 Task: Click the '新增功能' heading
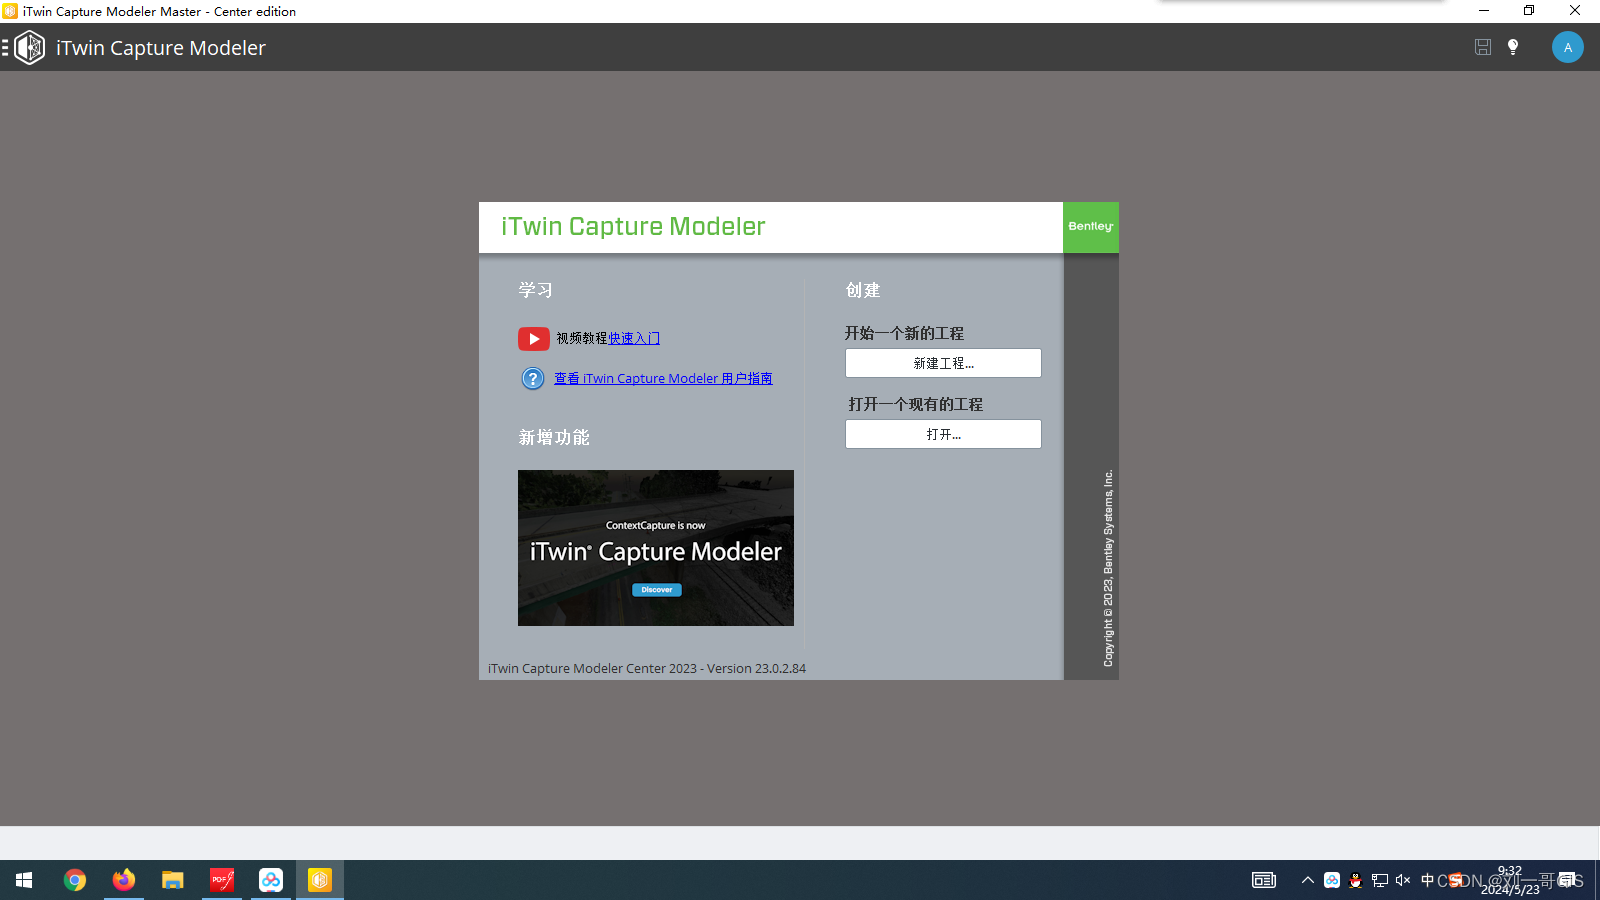click(554, 438)
